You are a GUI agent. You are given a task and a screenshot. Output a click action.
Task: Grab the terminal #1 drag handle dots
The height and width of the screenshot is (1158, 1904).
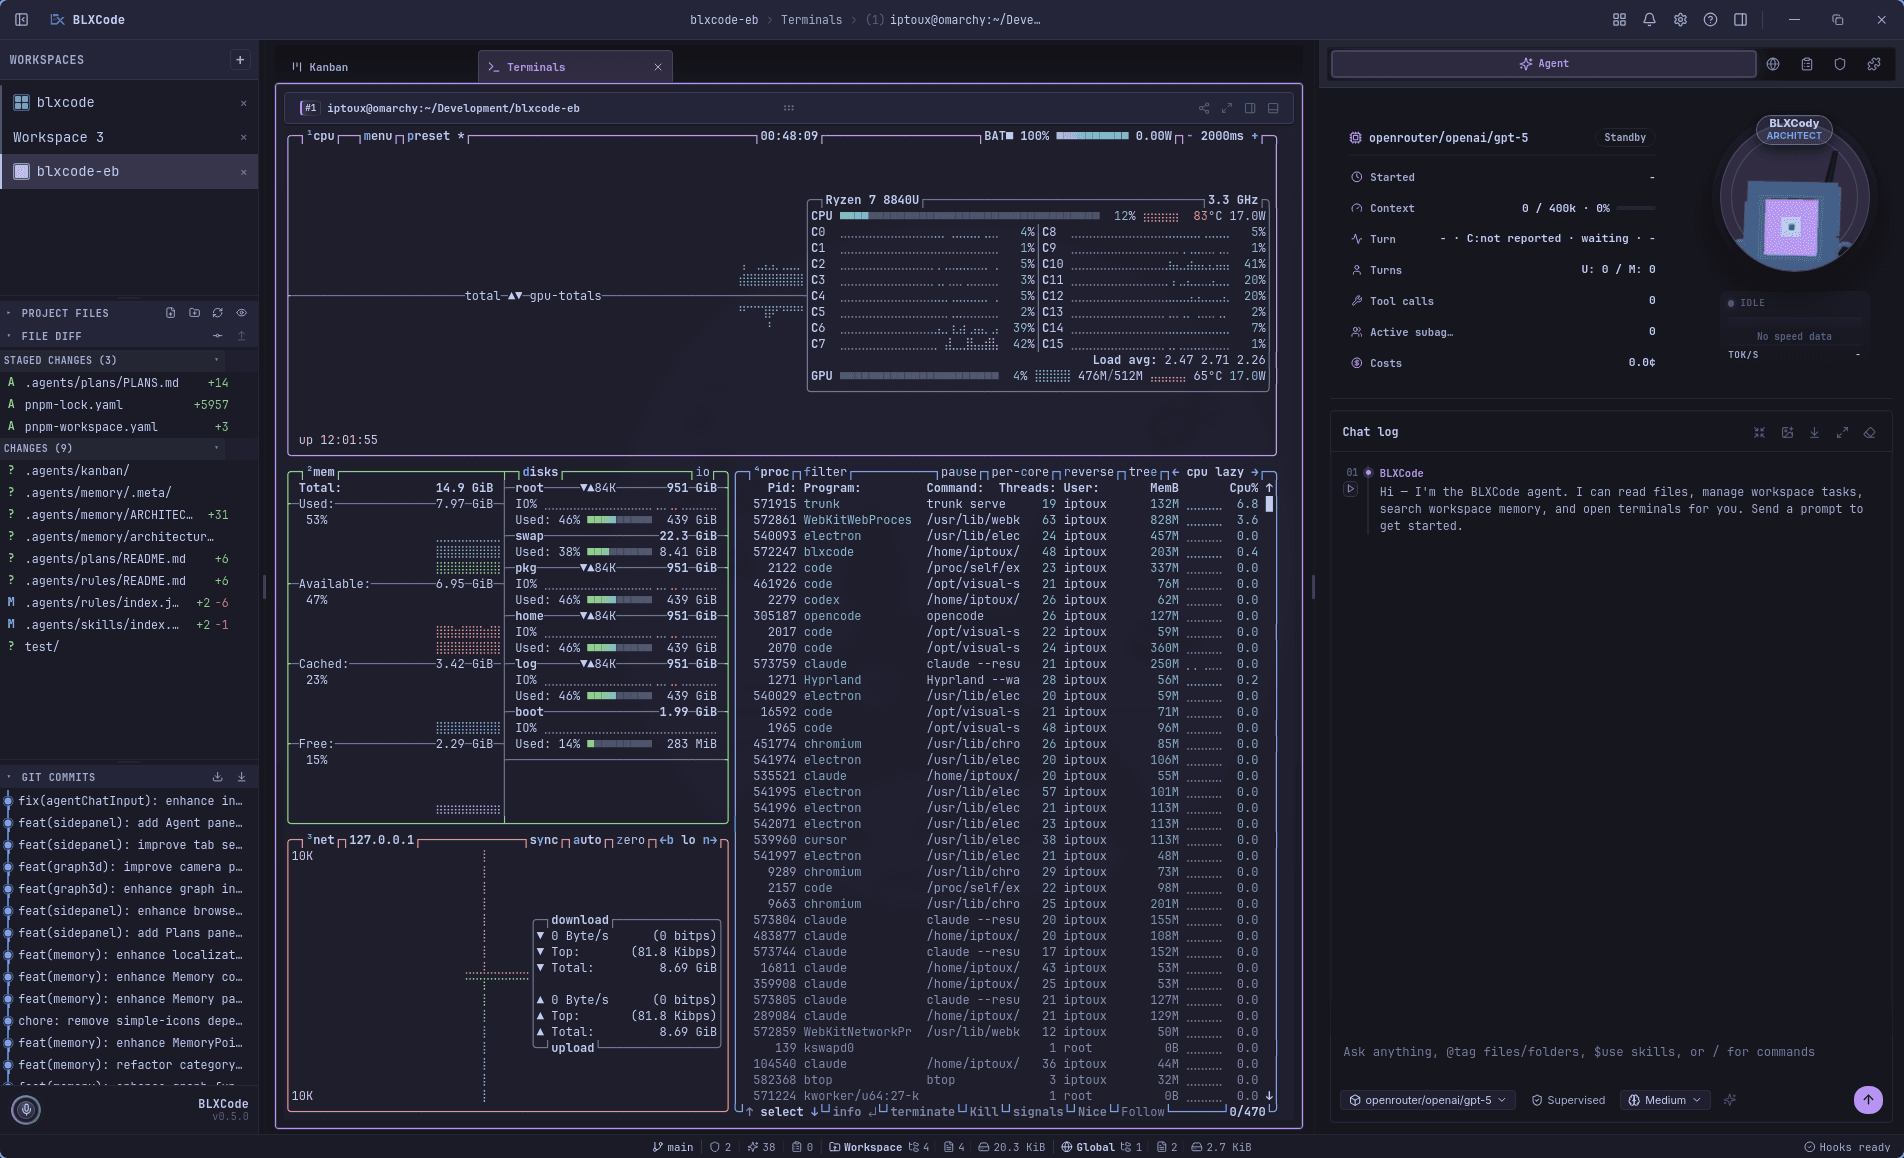tap(788, 108)
